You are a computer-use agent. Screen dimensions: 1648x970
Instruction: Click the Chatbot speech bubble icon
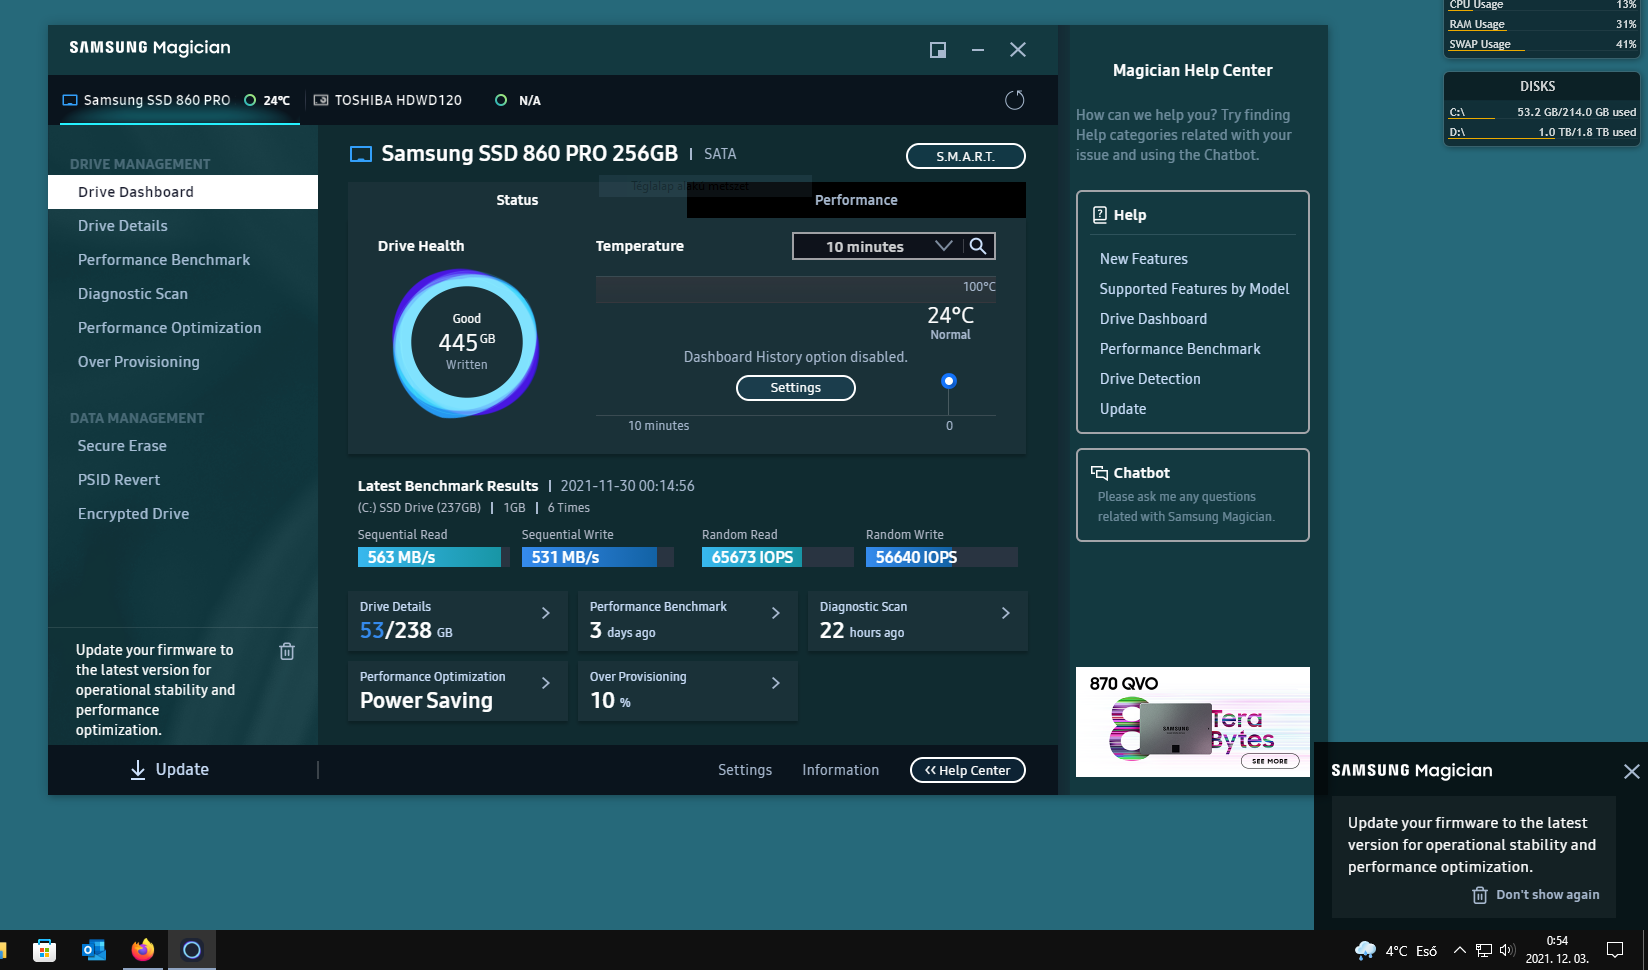(1099, 473)
